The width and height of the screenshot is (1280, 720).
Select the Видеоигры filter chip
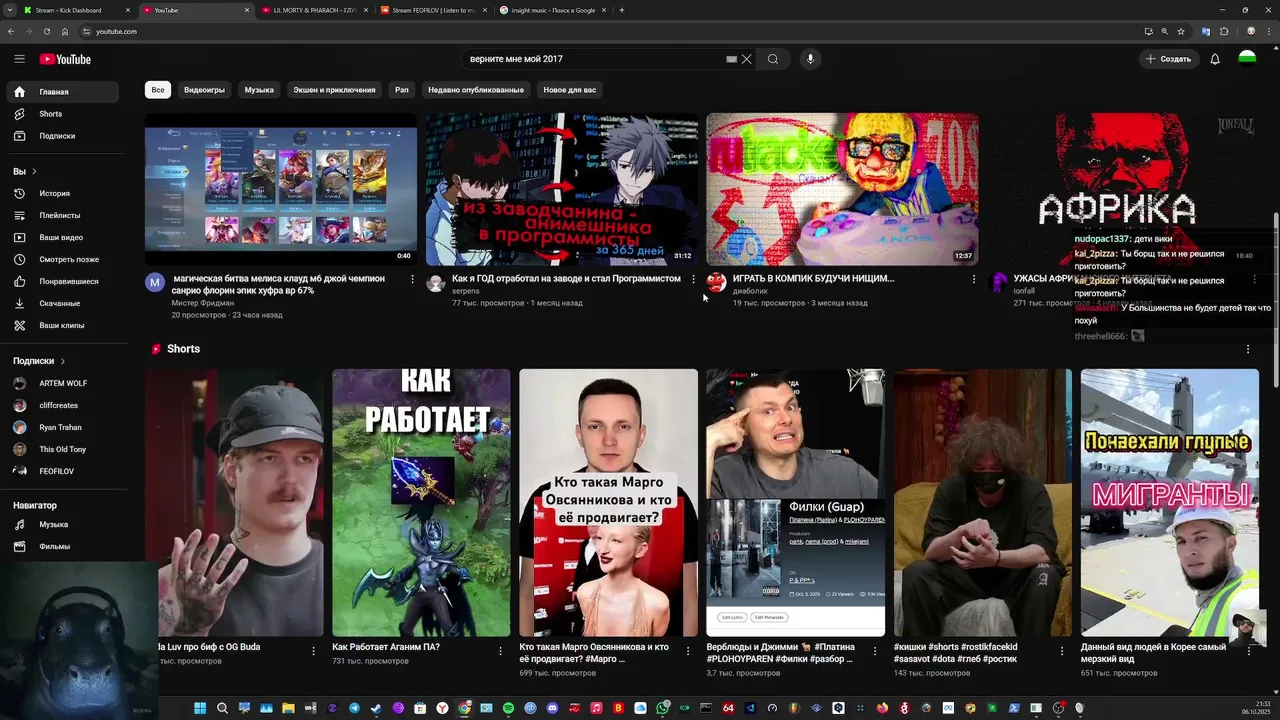tap(204, 90)
